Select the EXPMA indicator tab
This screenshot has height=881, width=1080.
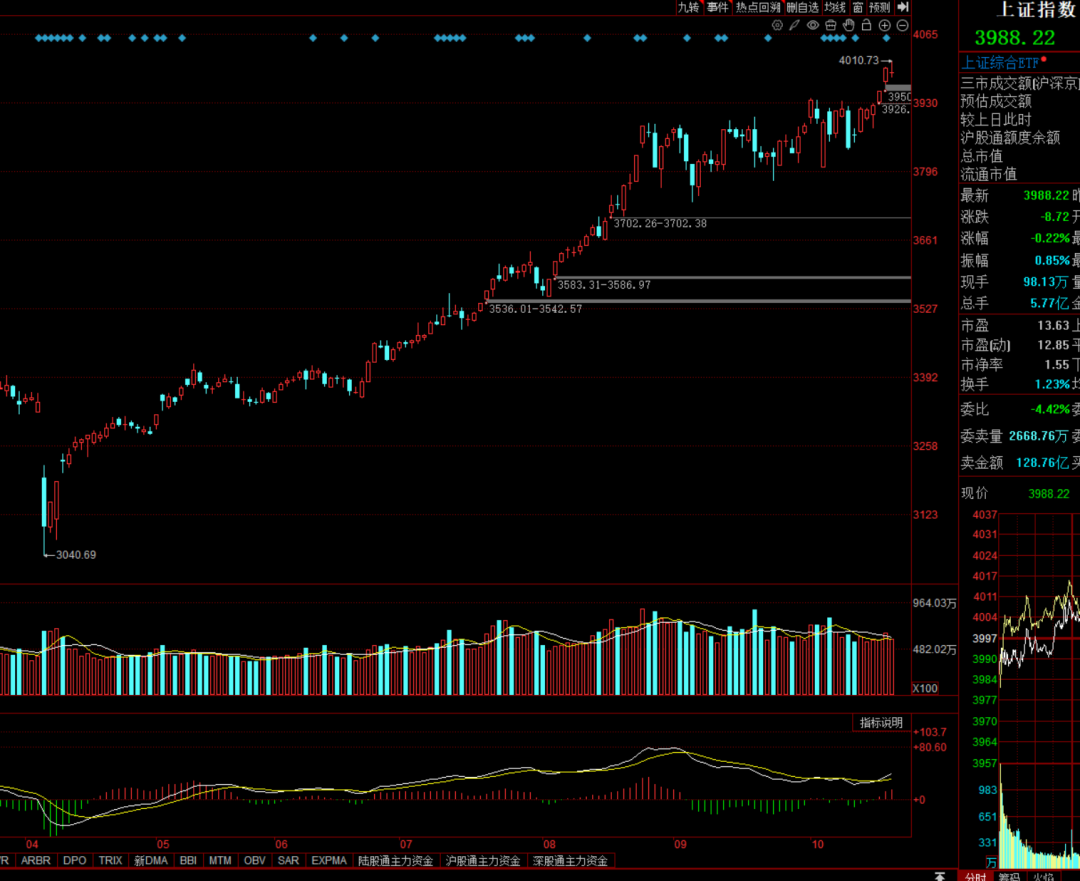[x=328, y=860]
